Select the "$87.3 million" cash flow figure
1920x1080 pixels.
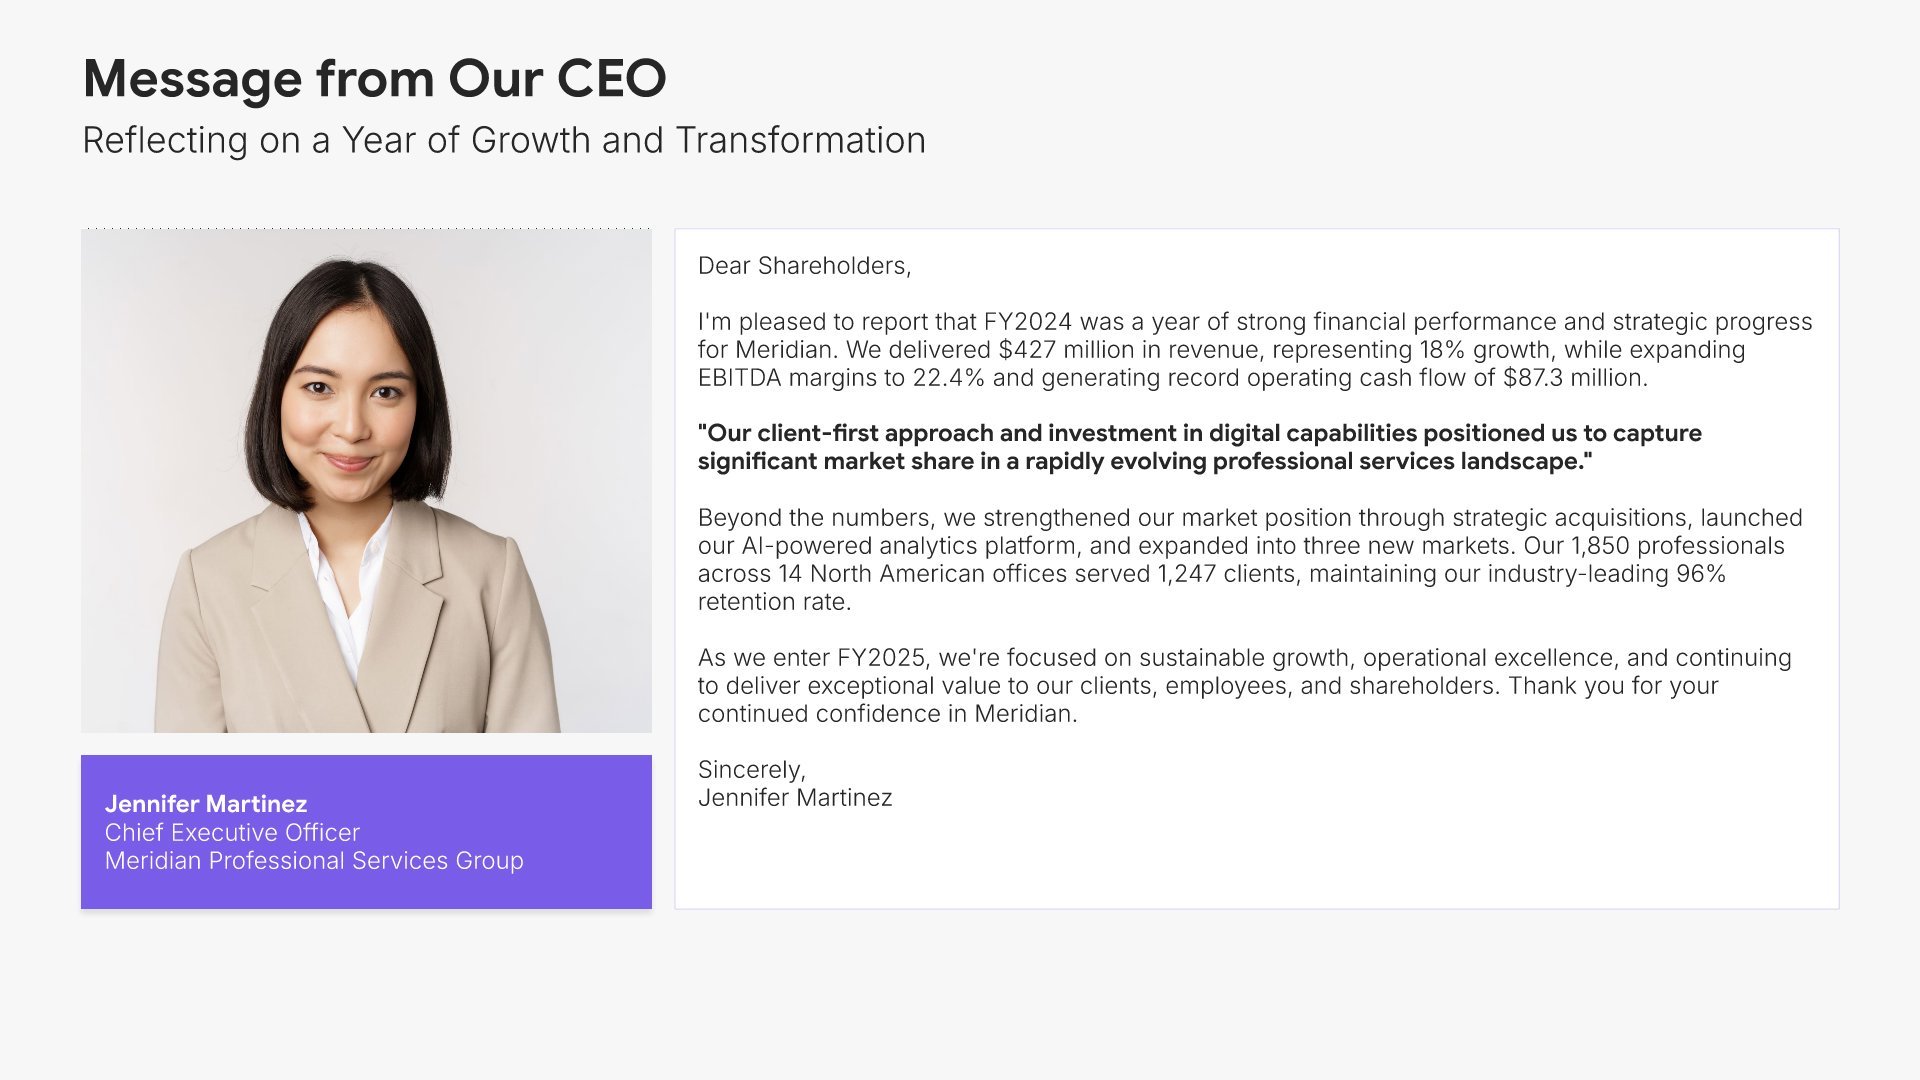pos(1574,378)
